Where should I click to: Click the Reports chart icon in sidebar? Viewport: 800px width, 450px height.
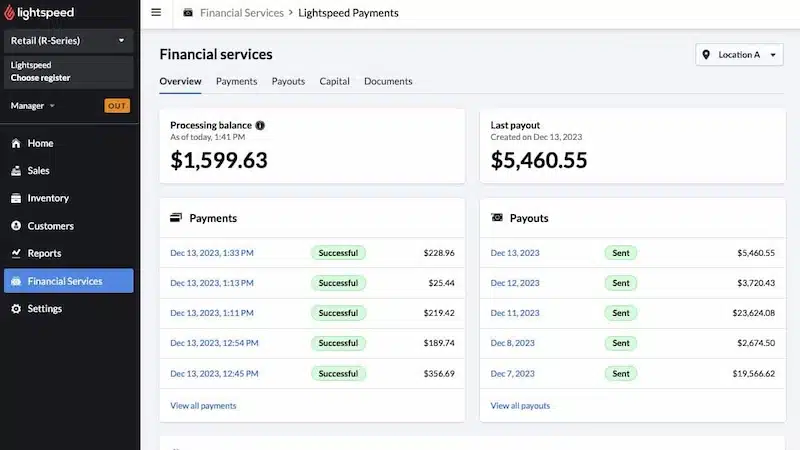tap(16, 253)
